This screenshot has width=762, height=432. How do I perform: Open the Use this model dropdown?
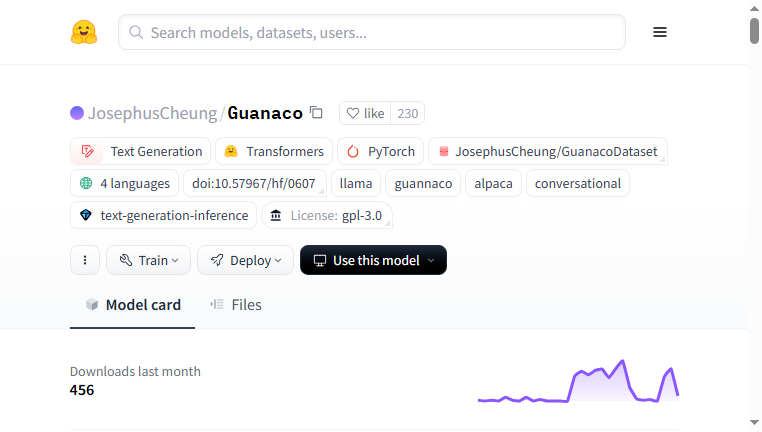(373, 260)
